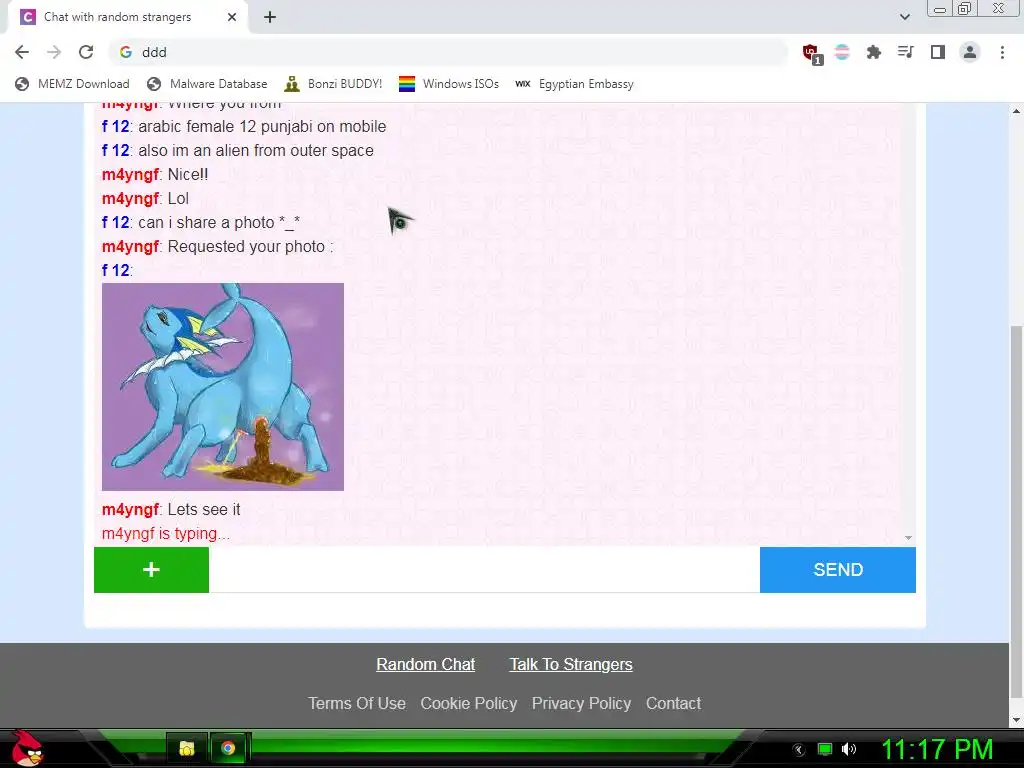Open the profile avatar menu

(970, 52)
